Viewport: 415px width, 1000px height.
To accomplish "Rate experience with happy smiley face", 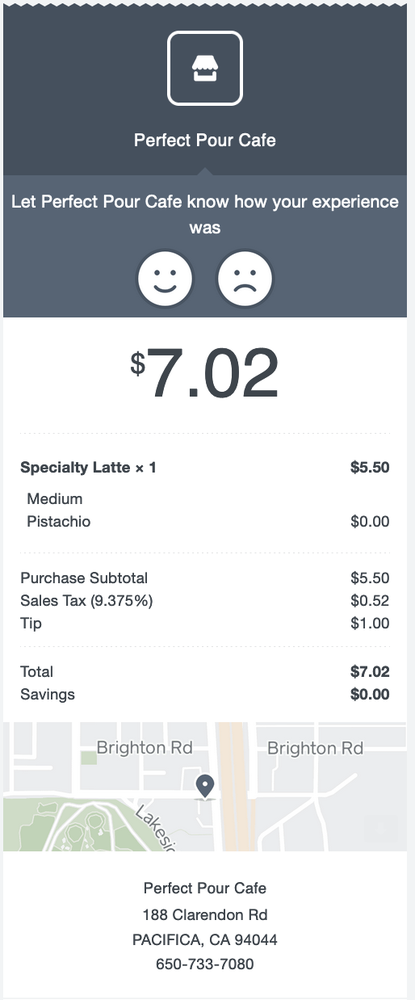I will point(165,279).
